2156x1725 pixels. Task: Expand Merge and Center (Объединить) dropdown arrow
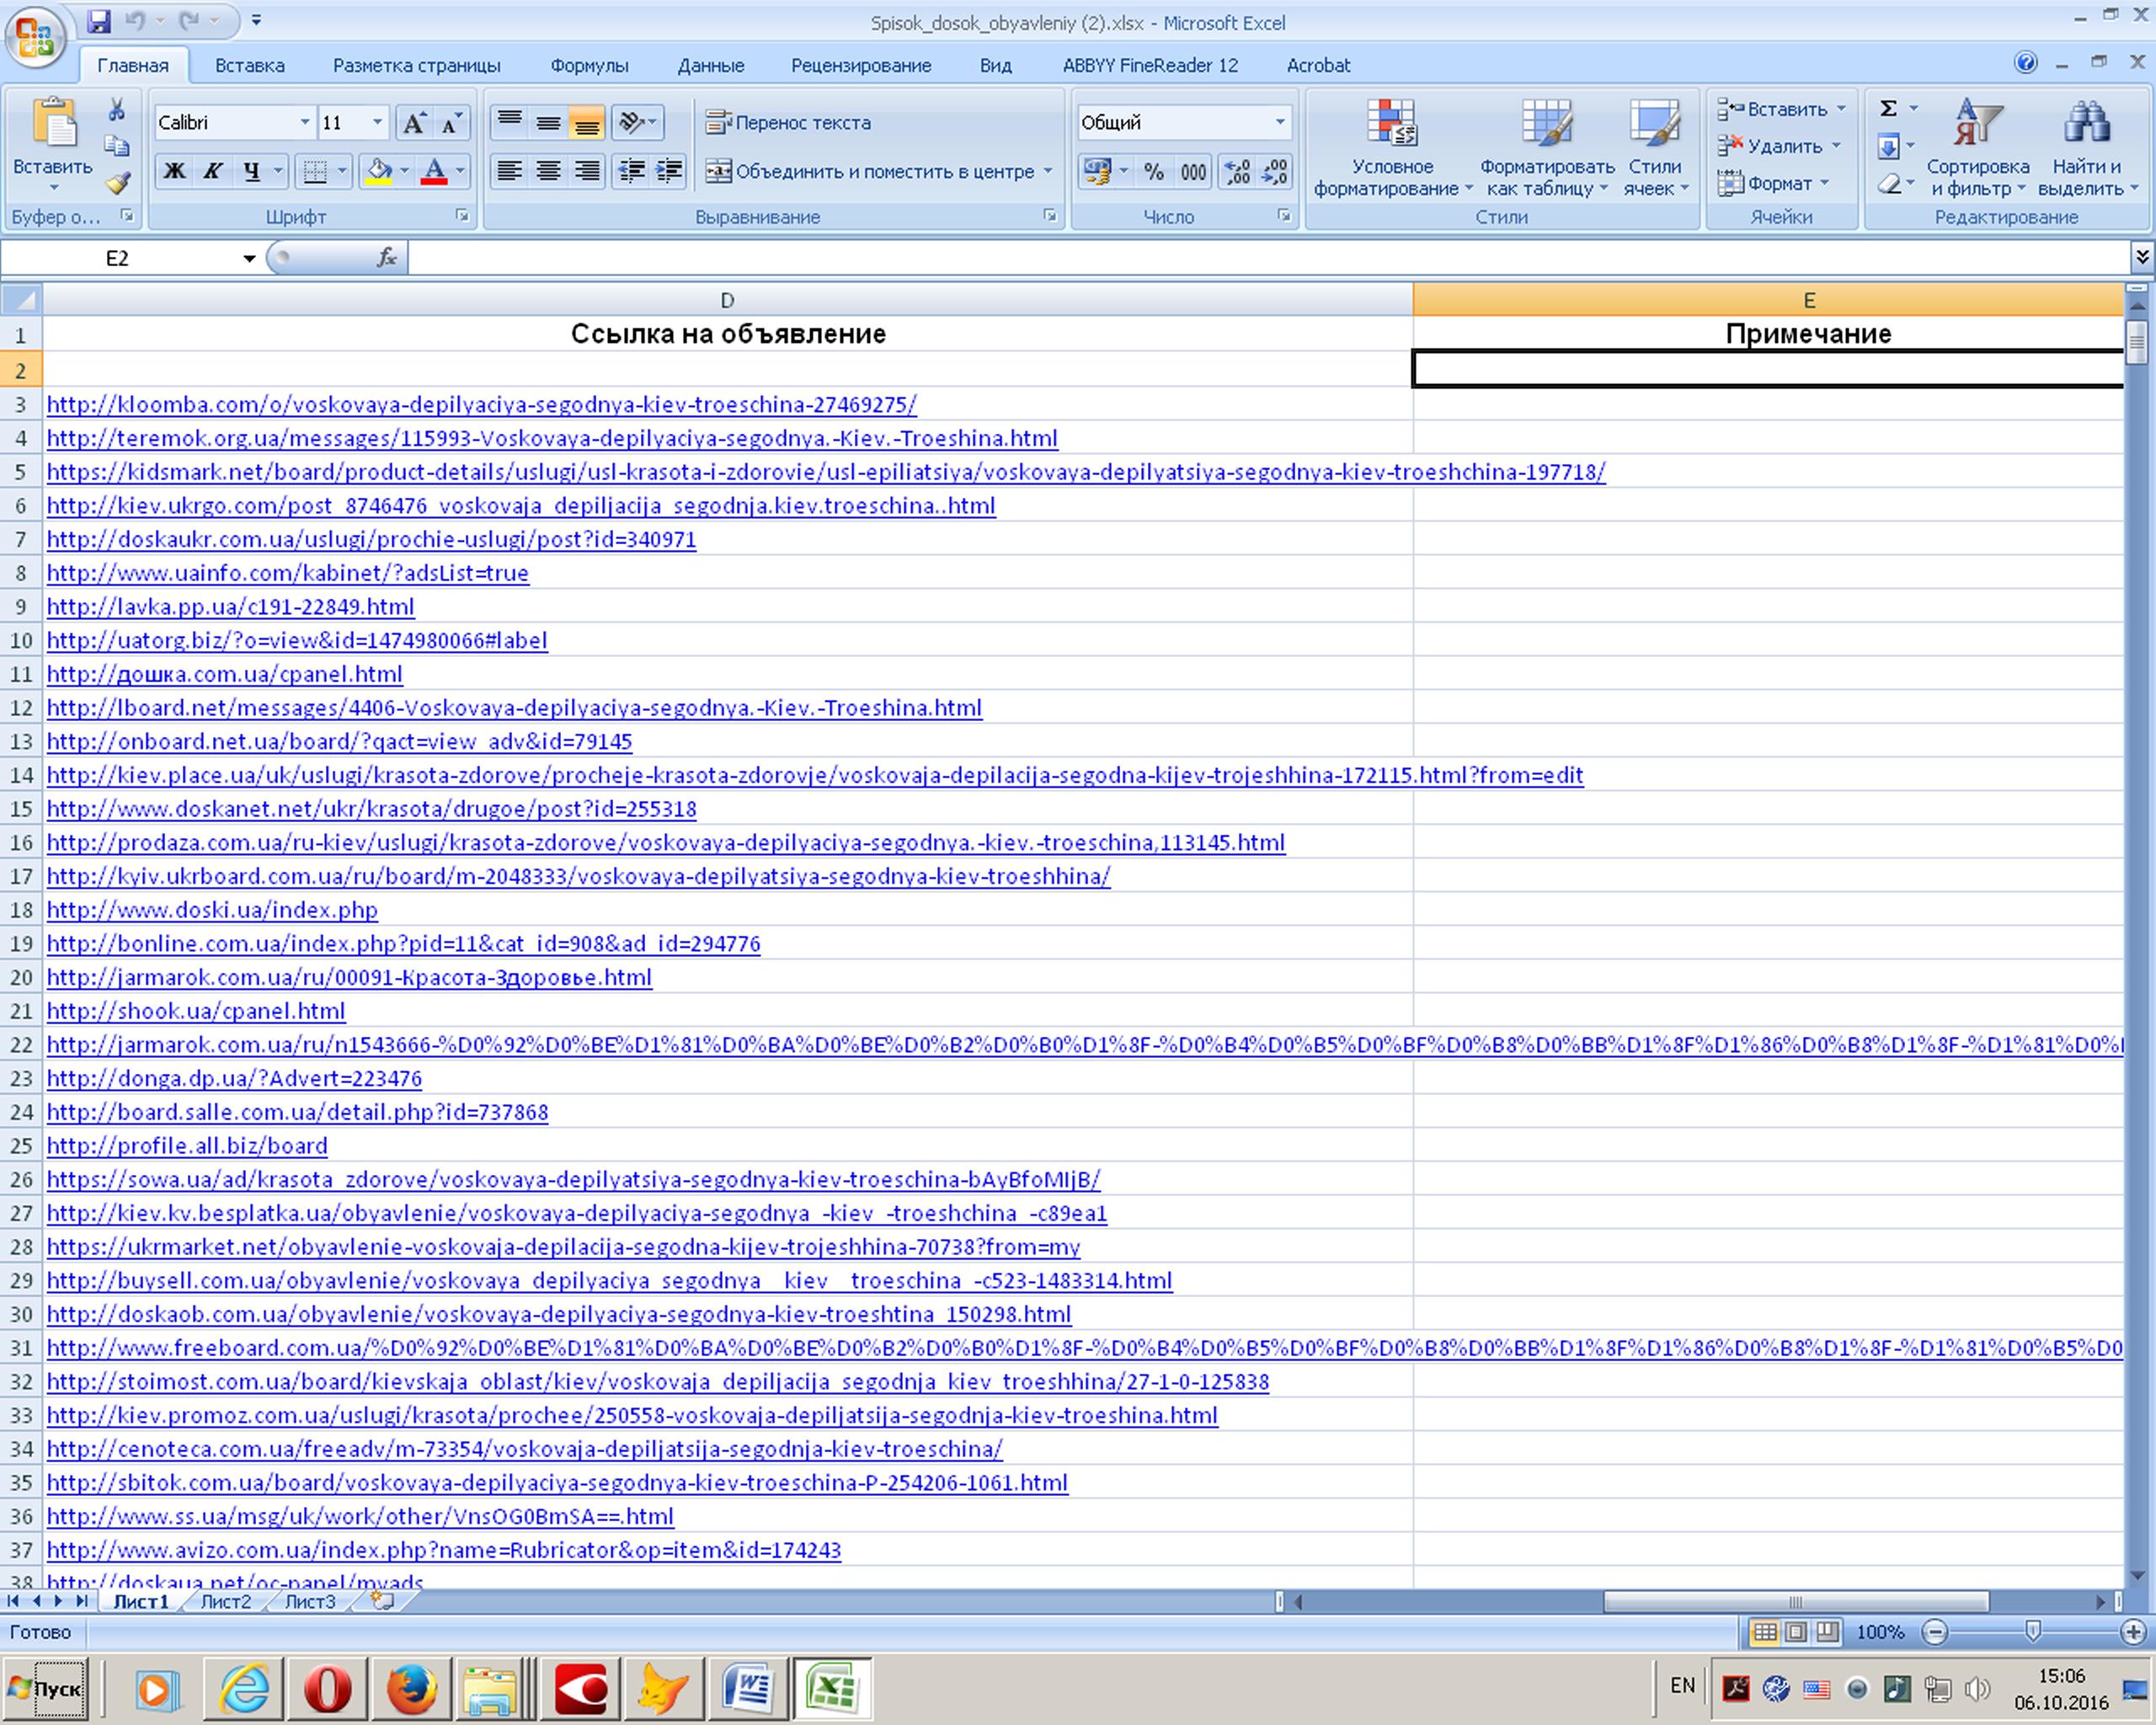point(1048,171)
